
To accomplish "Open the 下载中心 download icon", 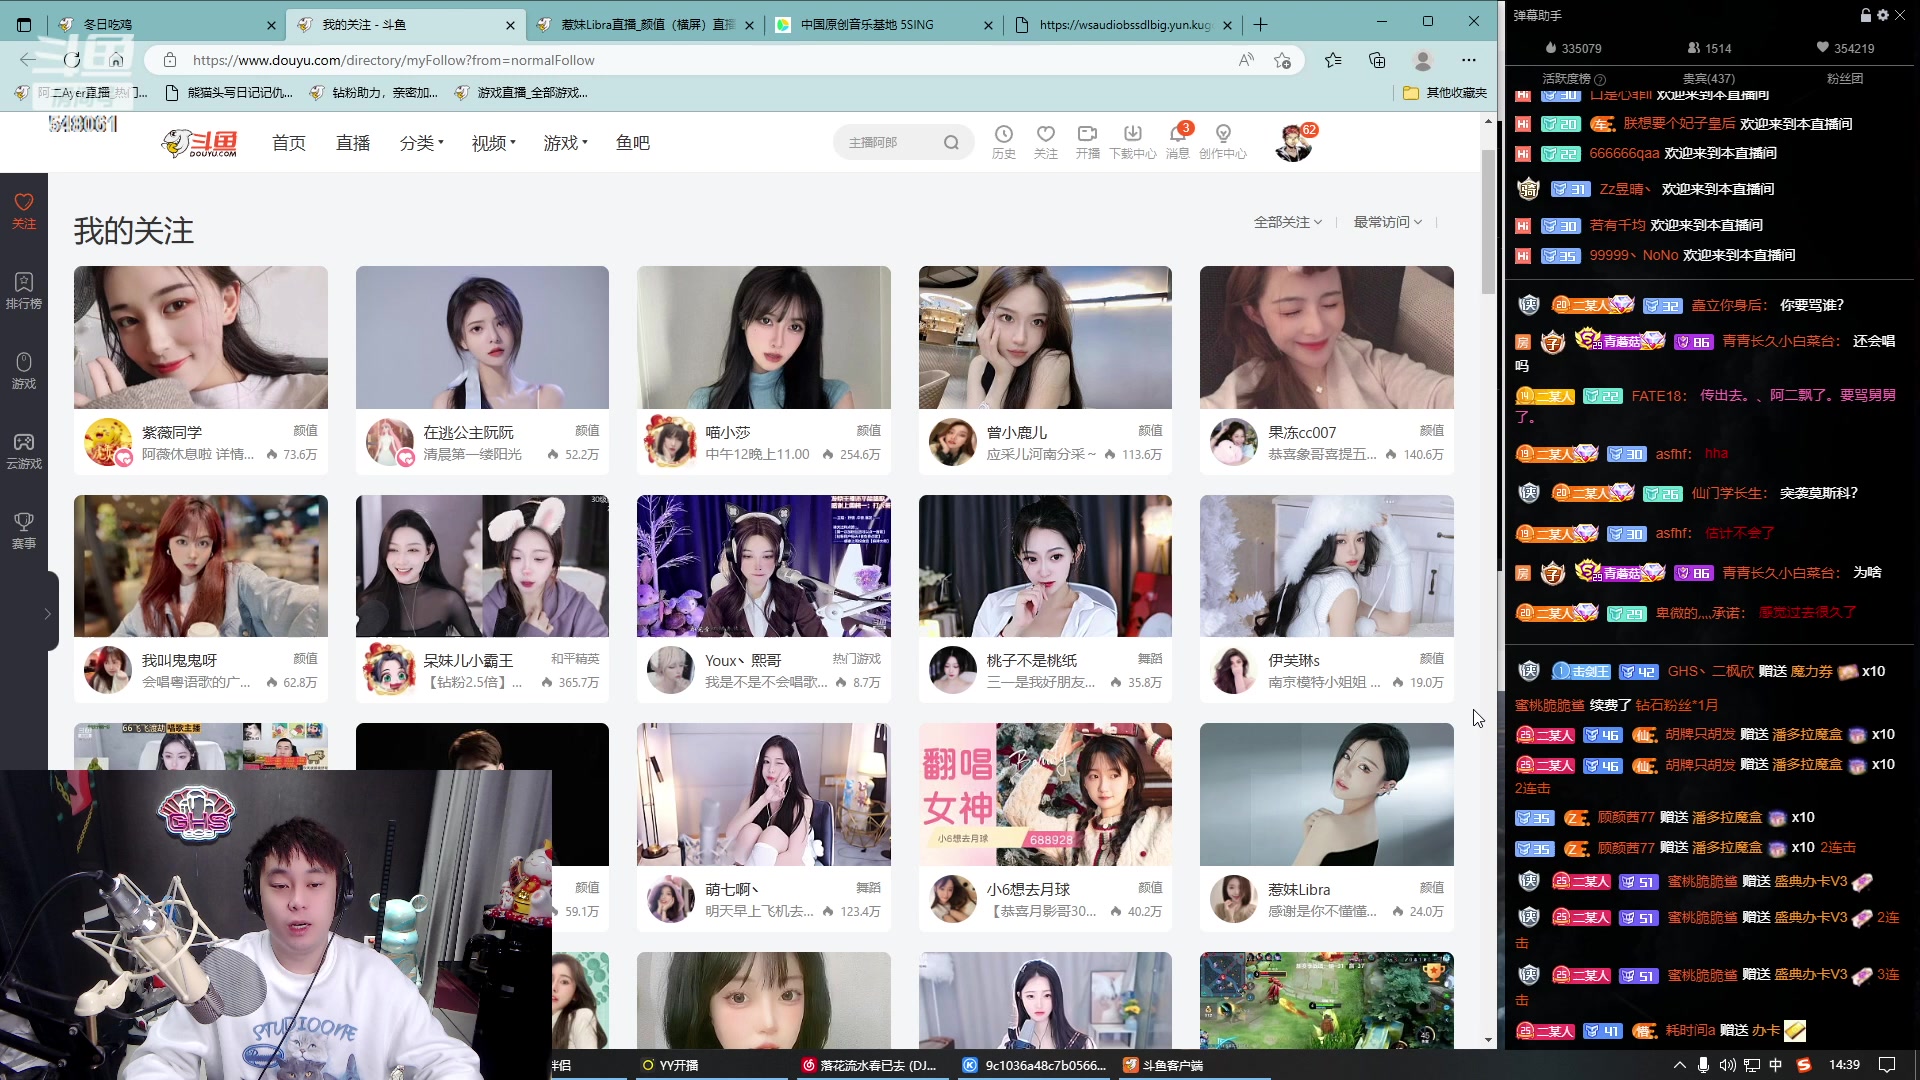I will 1132,141.
